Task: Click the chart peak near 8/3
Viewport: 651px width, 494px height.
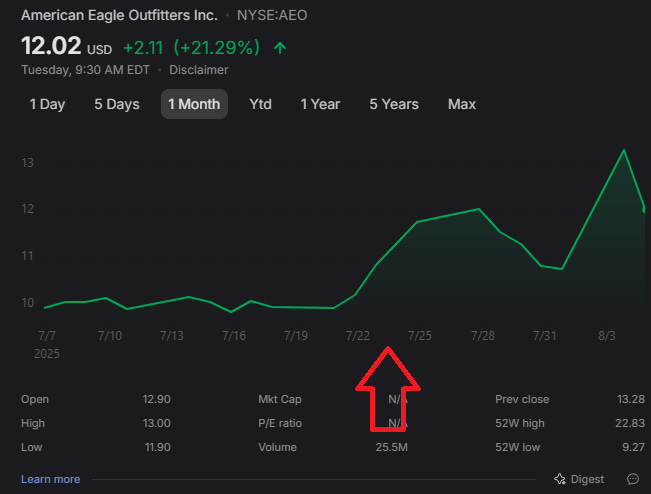Action: pos(624,150)
